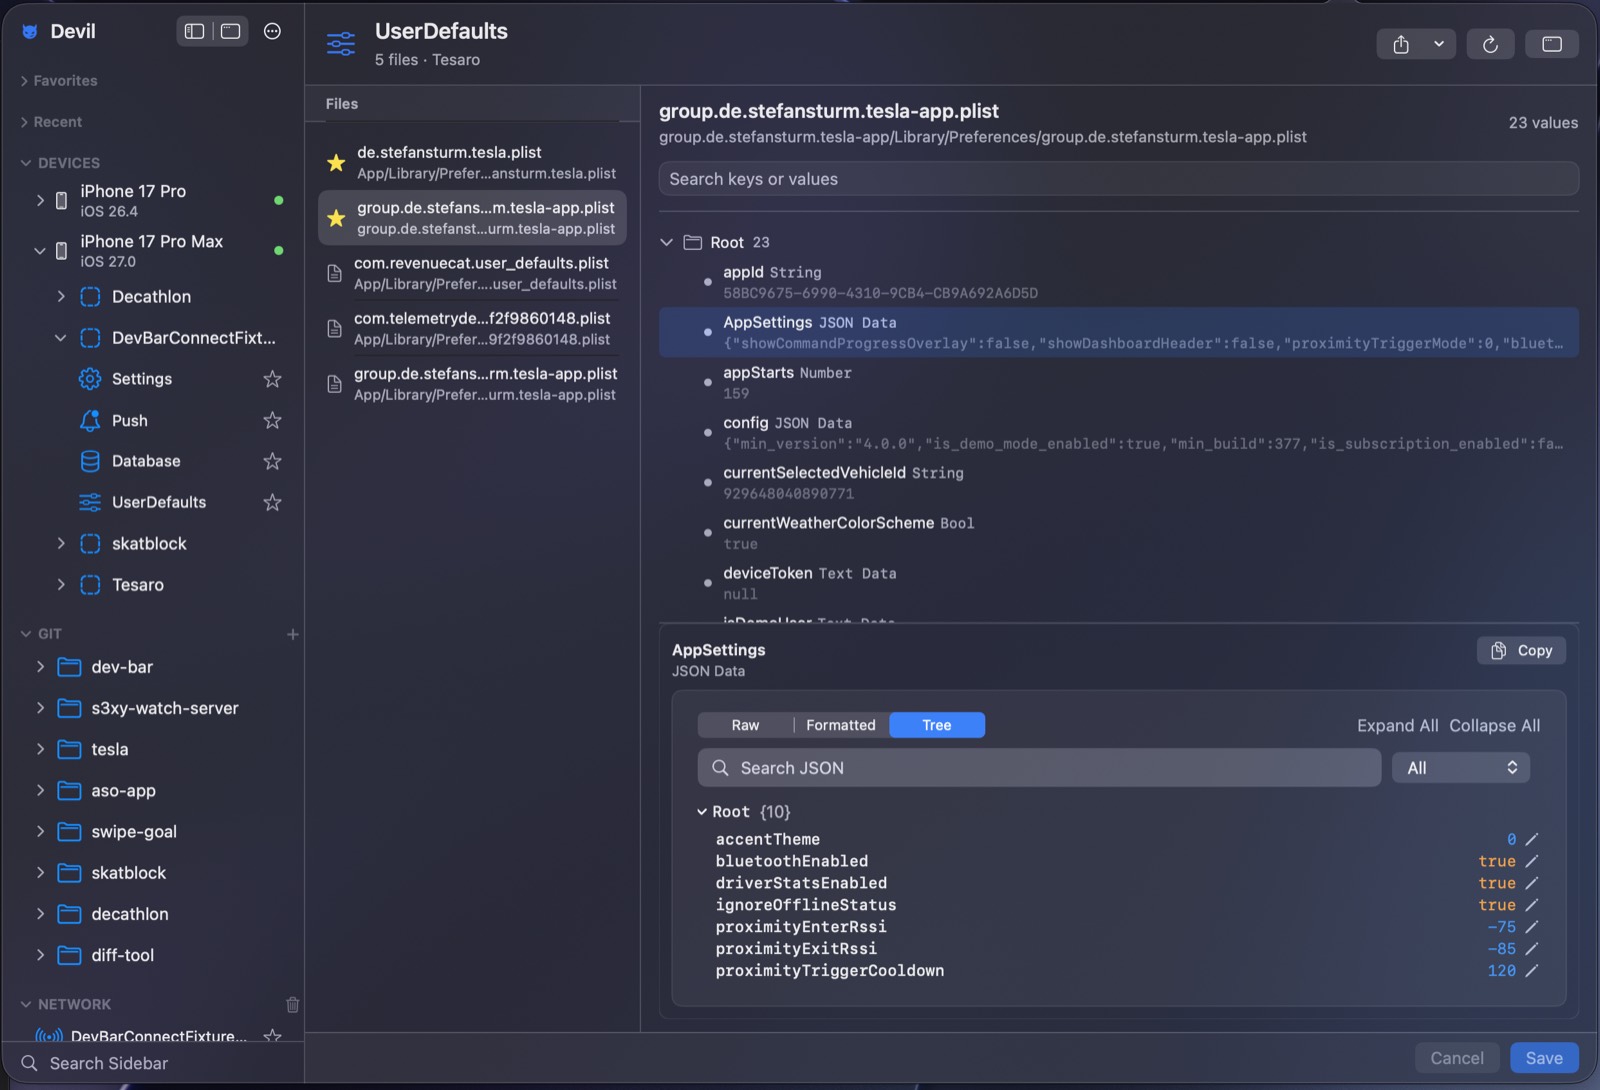
Task: Unstar the selected group tesla-app.plist file
Action: (x=336, y=217)
